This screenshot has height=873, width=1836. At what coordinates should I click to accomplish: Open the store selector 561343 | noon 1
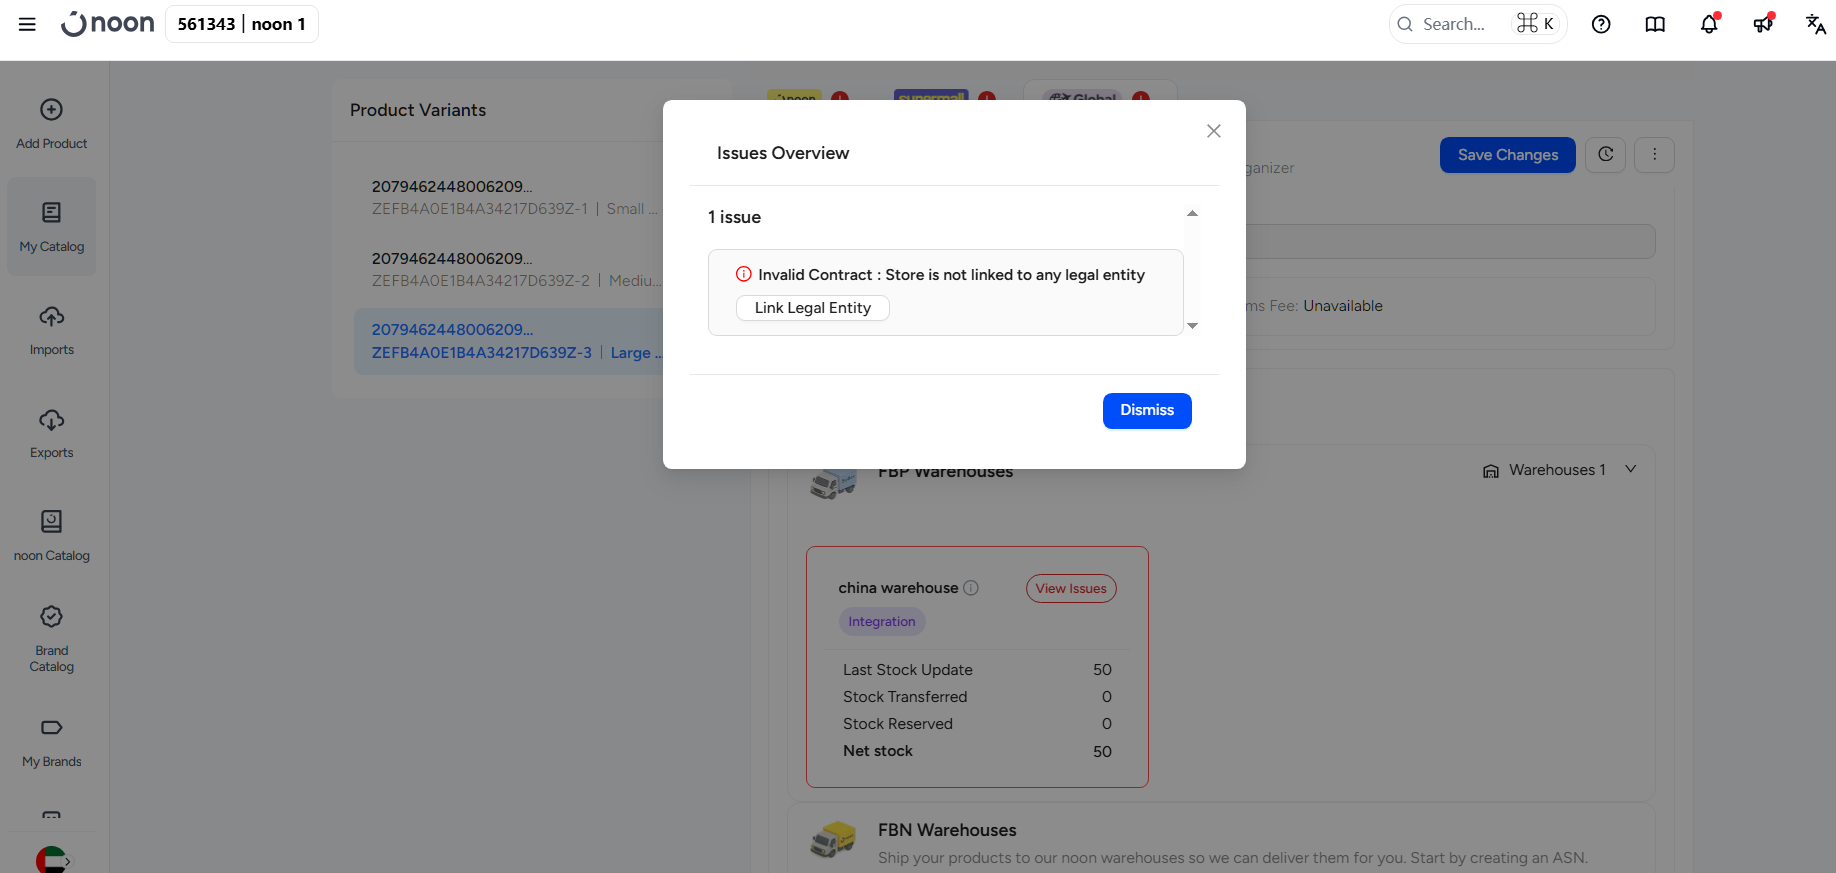(x=242, y=24)
